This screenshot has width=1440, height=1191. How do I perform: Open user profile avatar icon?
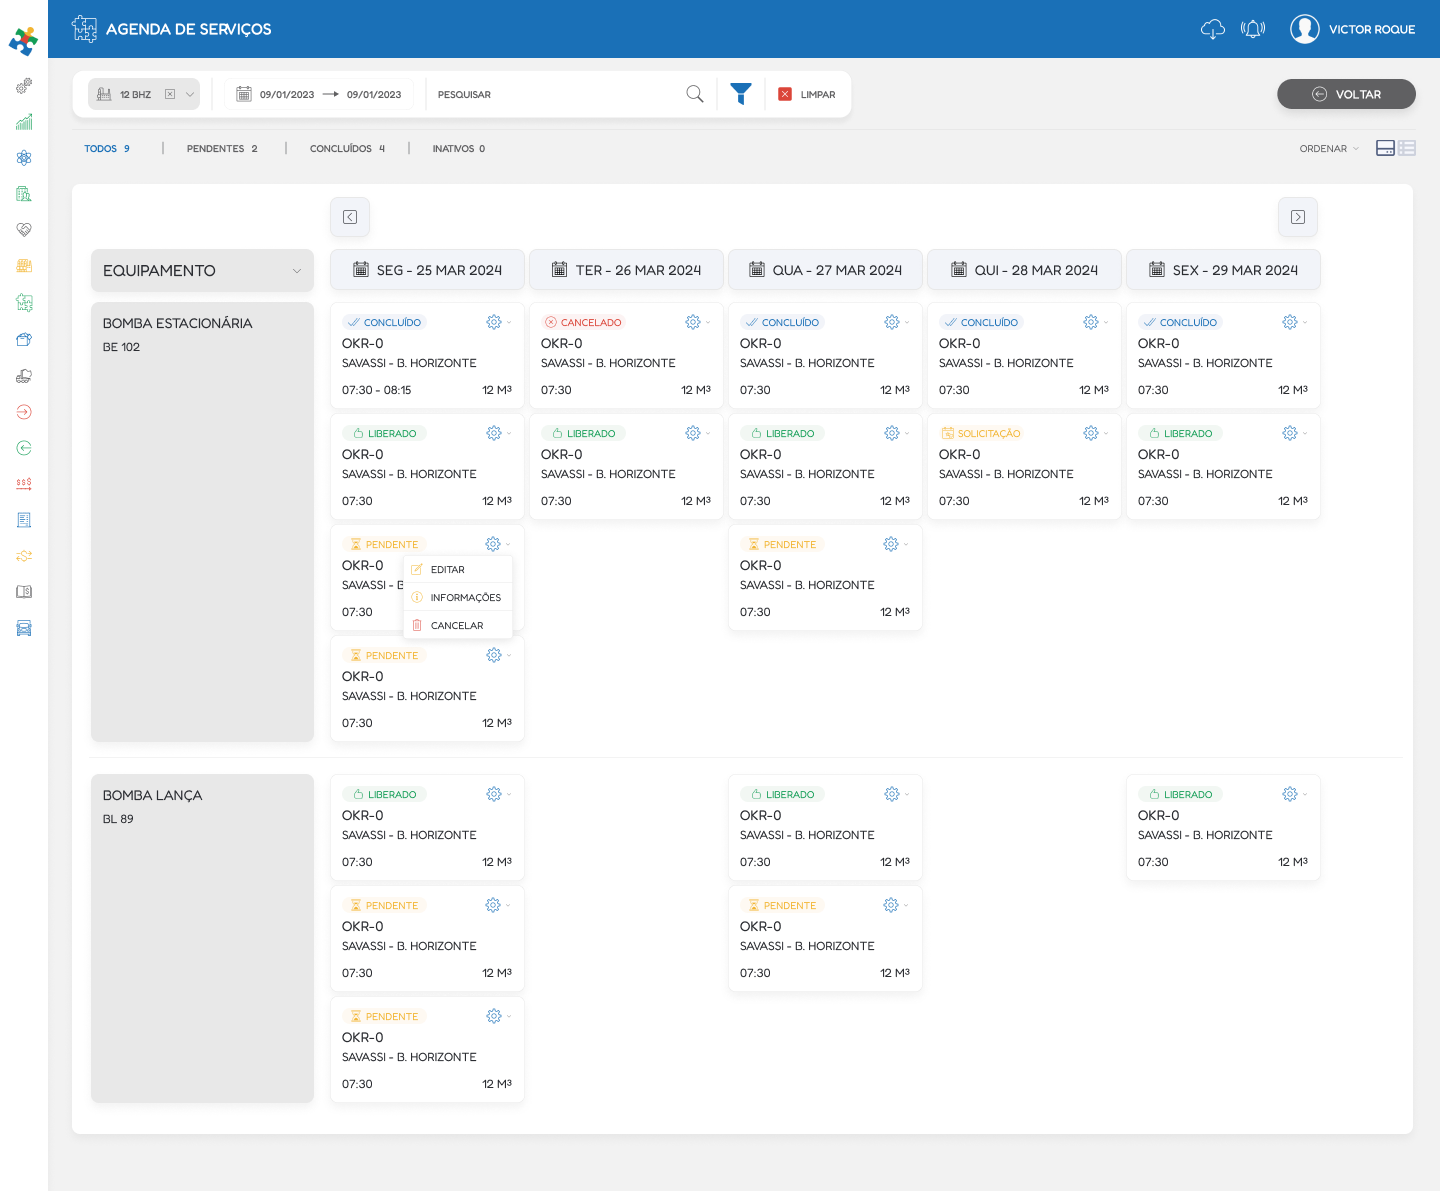point(1304,29)
